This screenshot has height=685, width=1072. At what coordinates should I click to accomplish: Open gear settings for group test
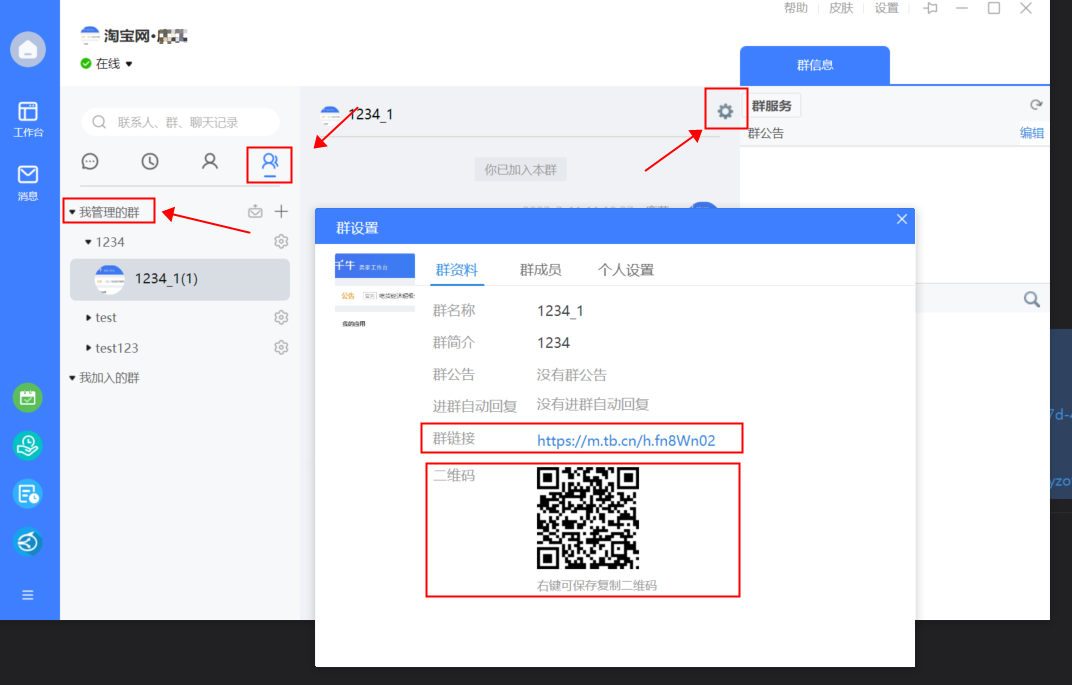point(281,317)
